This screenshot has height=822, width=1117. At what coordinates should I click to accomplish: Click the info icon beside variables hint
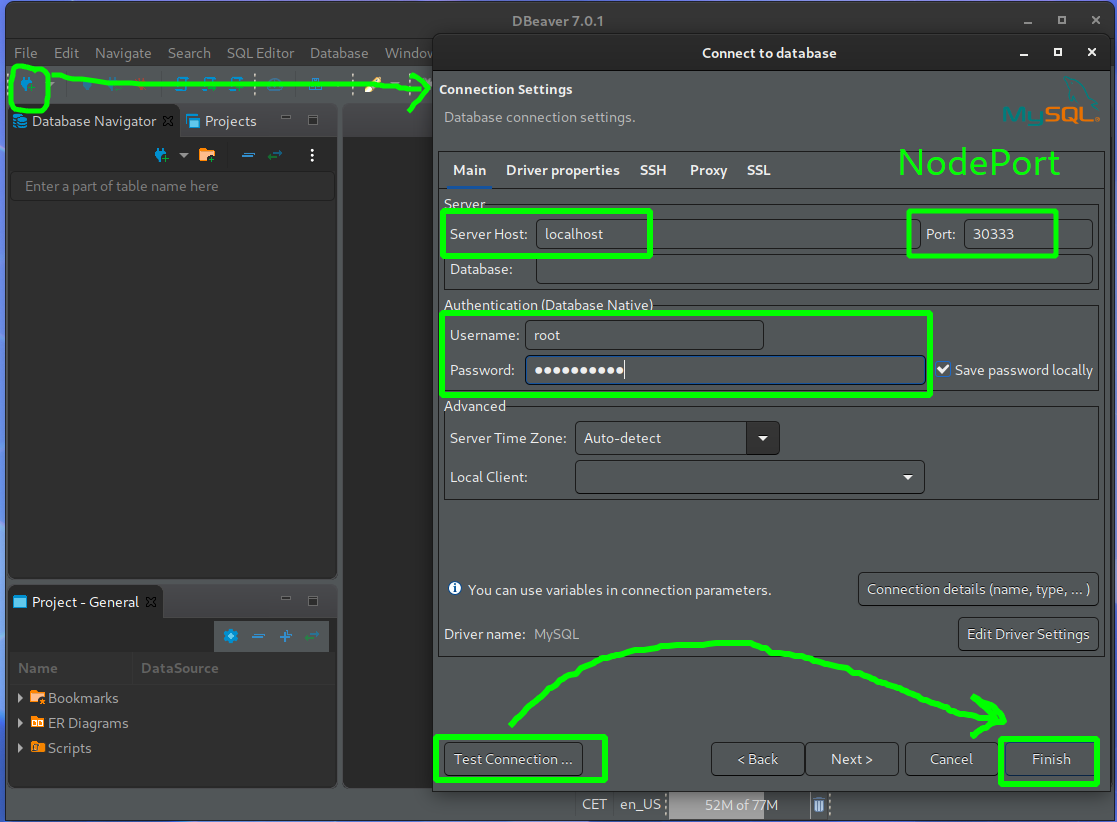pos(454,588)
